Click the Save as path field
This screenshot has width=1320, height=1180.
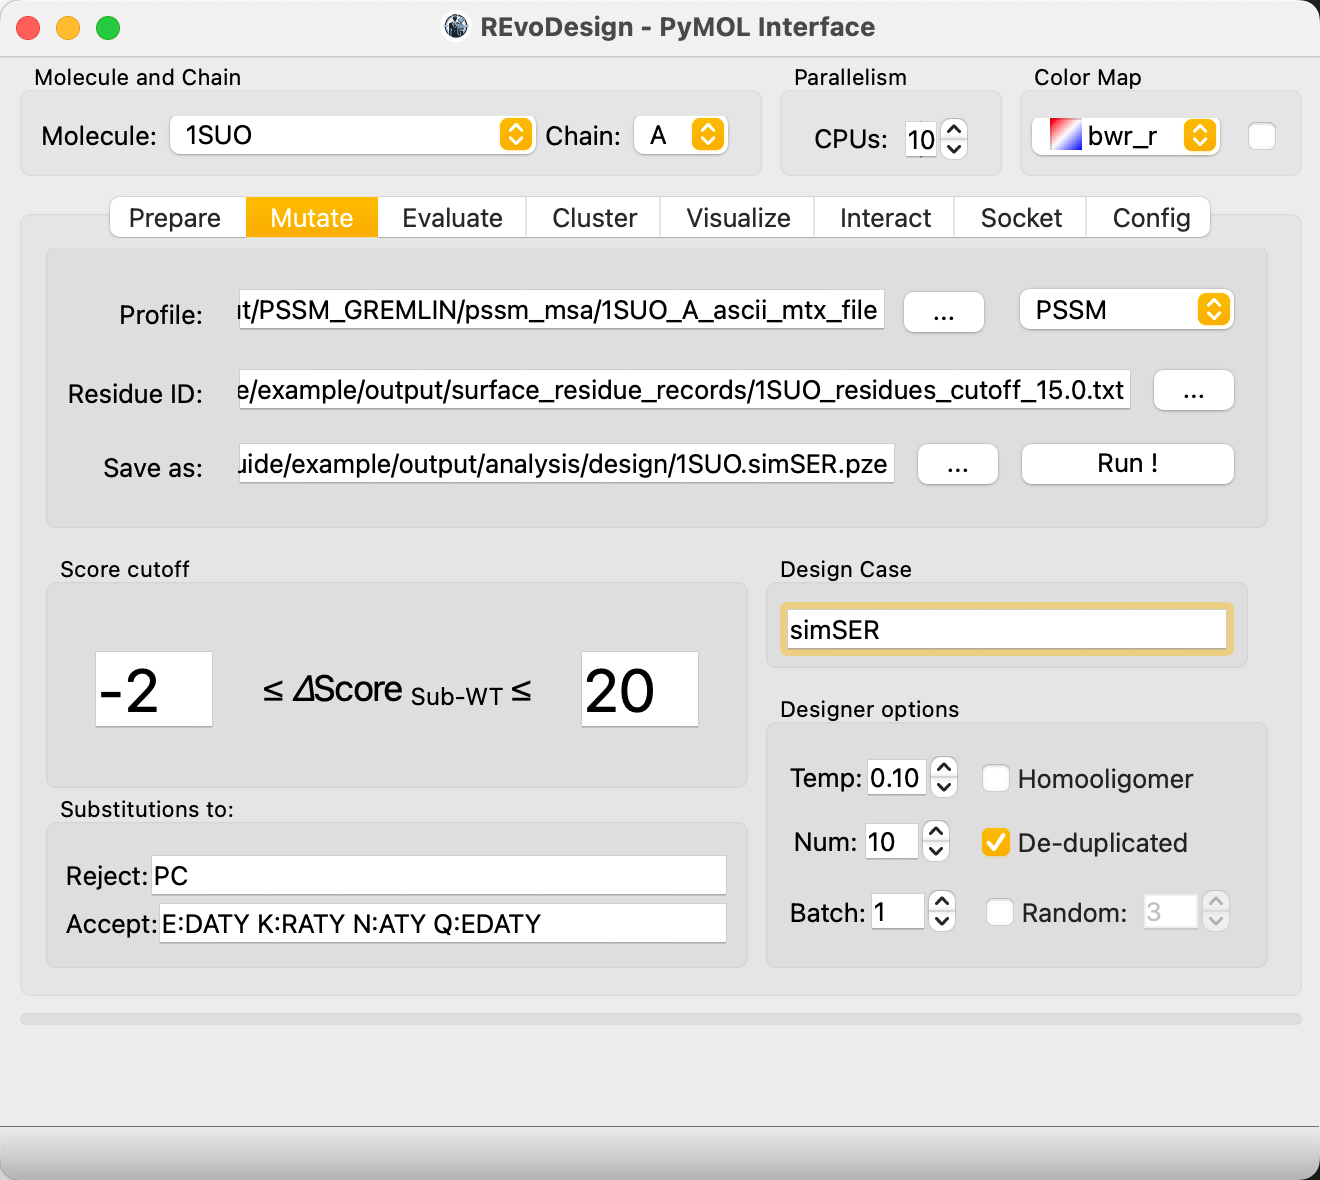pos(566,464)
